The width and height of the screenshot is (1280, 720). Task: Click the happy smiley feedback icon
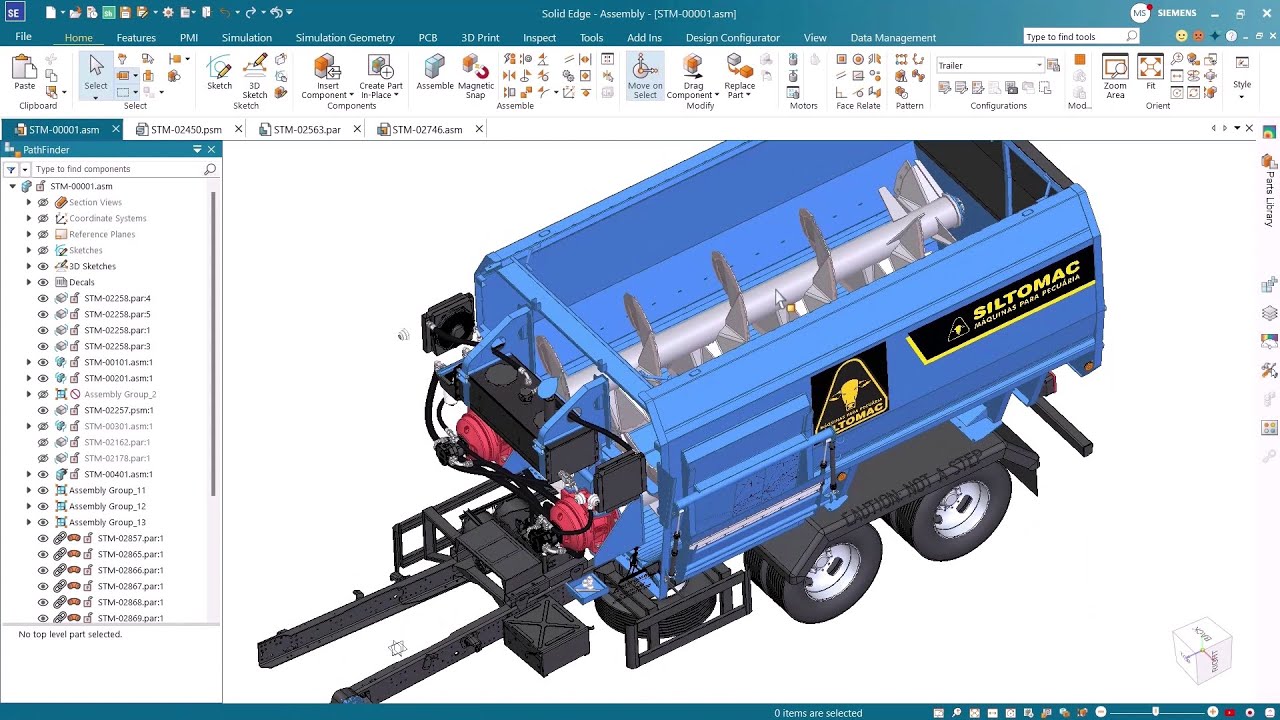(x=1181, y=37)
